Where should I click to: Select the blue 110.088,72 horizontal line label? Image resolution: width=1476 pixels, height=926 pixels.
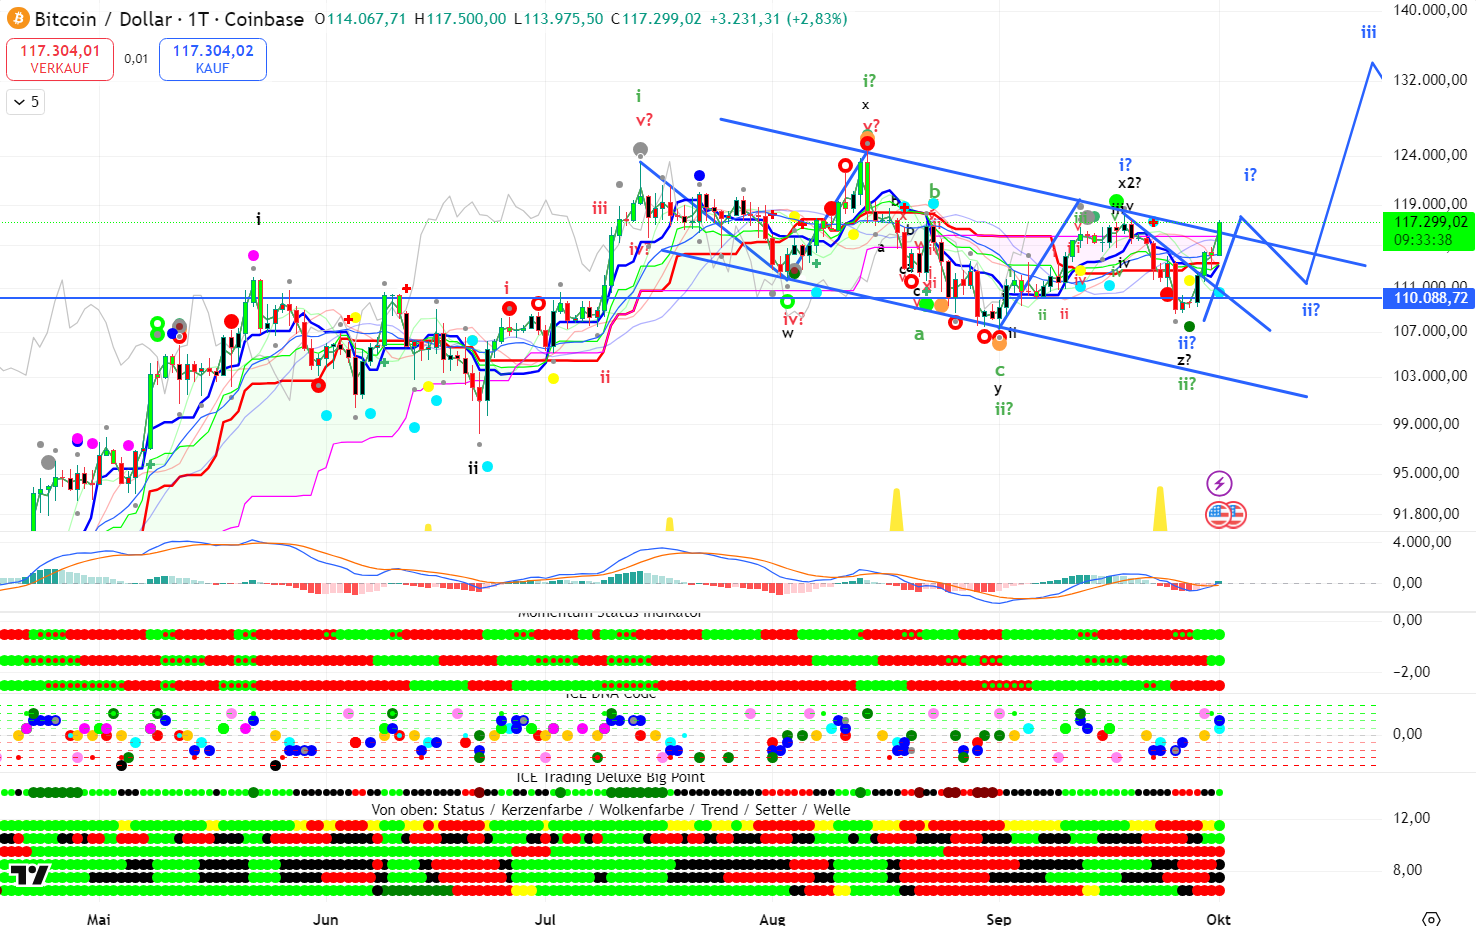pos(1431,298)
